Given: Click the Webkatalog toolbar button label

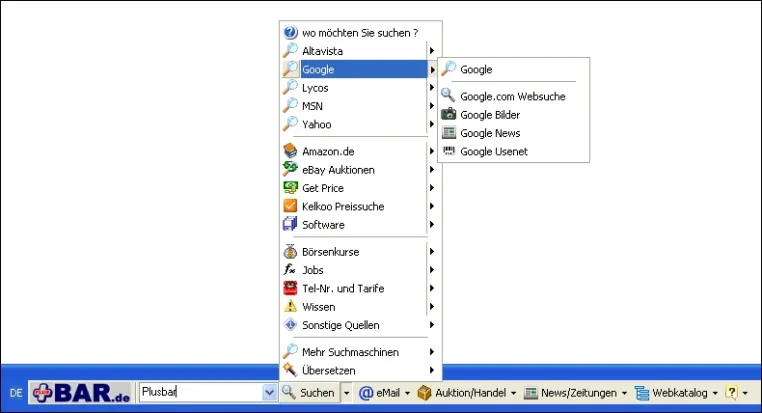Looking at the screenshot, I should 679,393.
